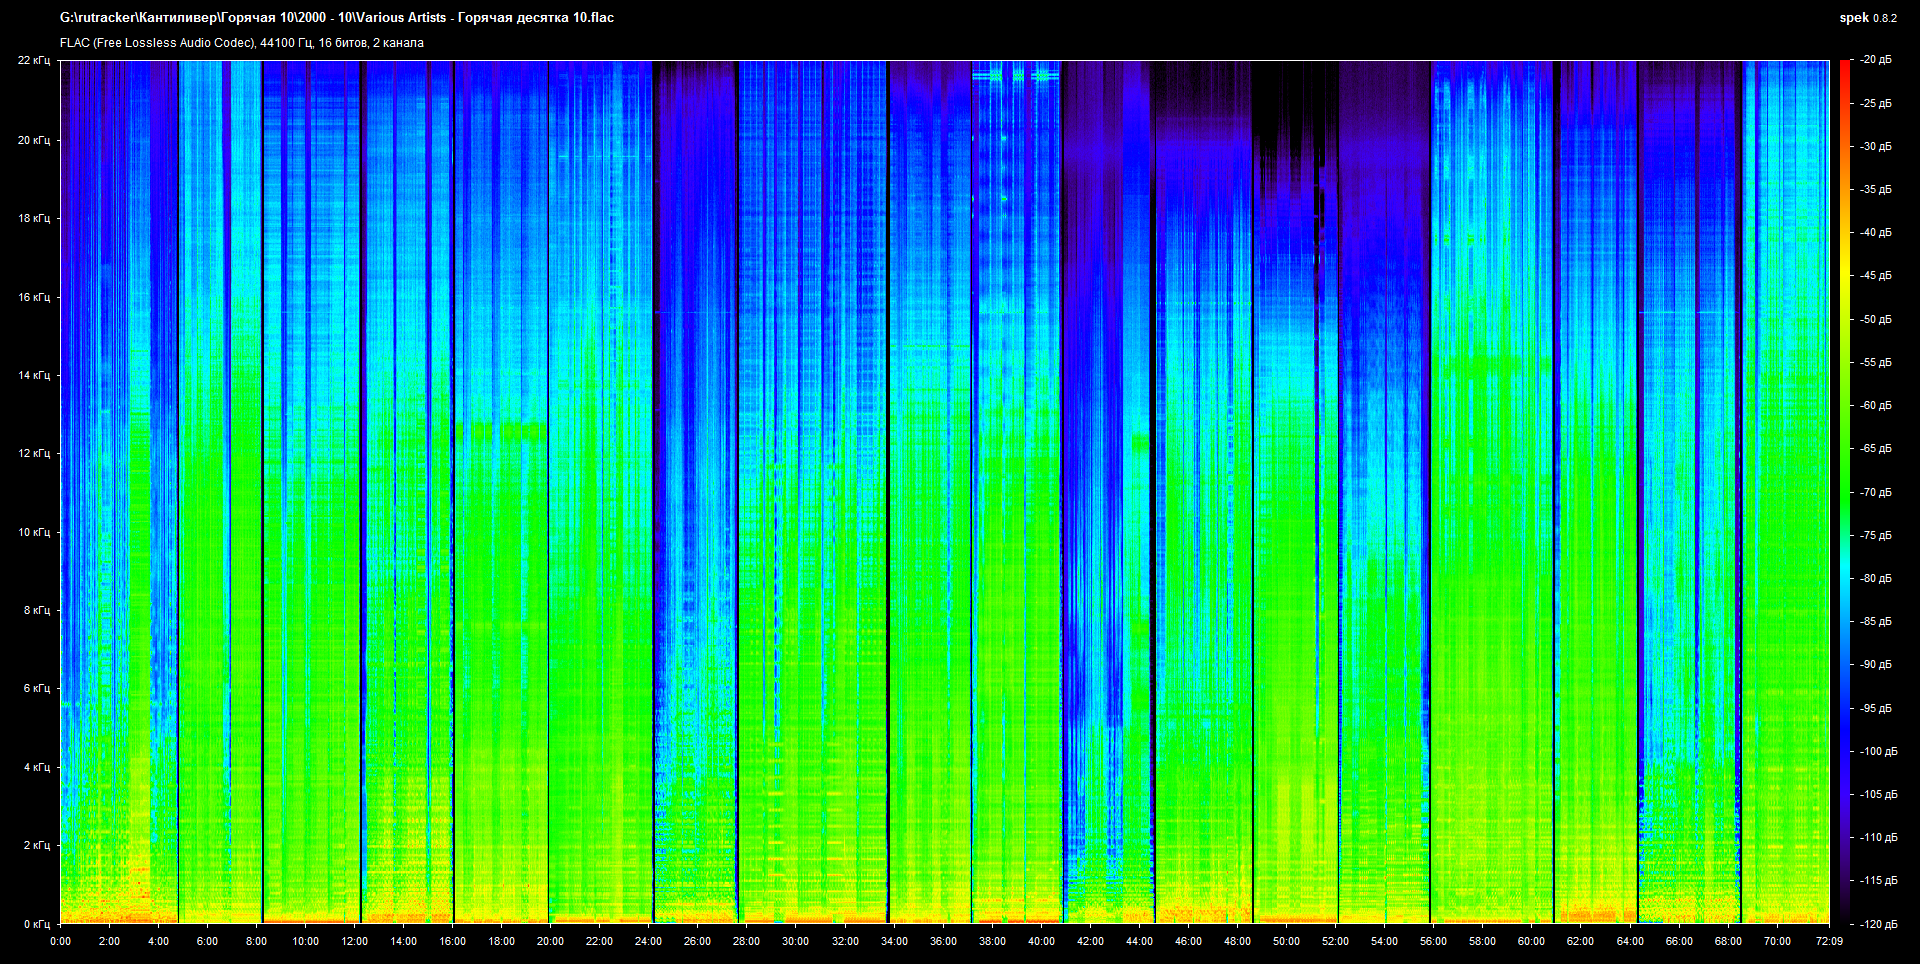Click the -20 дБ scale label
The height and width of the screenshot is (964, 1920).
click(x=1876, y=60)
